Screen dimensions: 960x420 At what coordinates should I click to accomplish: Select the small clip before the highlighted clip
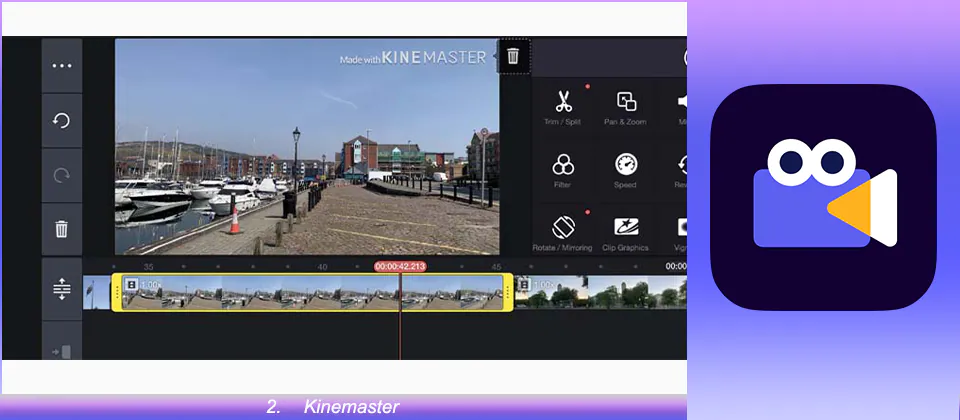pos(97,293)
